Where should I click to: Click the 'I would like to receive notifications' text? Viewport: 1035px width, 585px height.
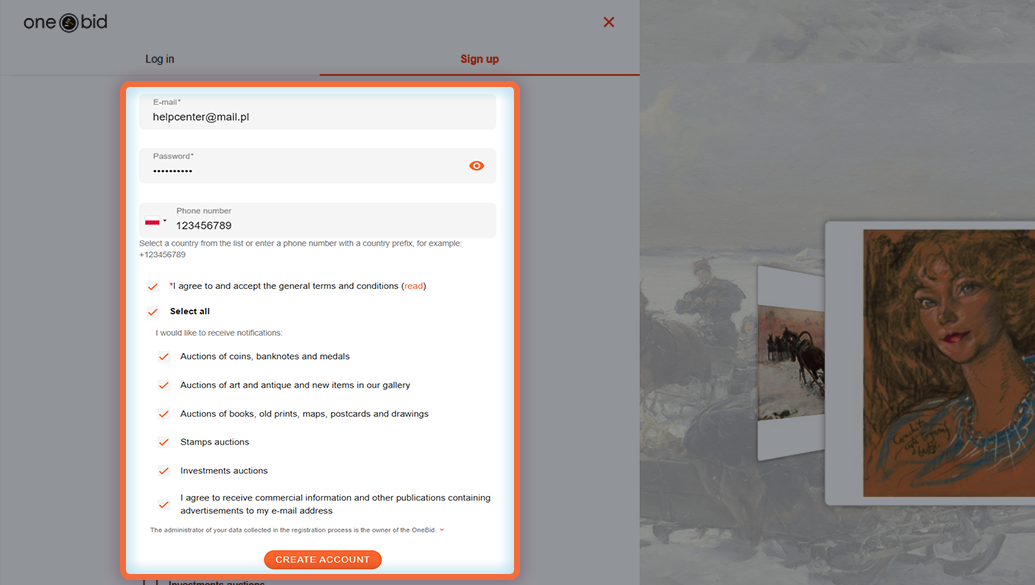[x=218, y=333]
